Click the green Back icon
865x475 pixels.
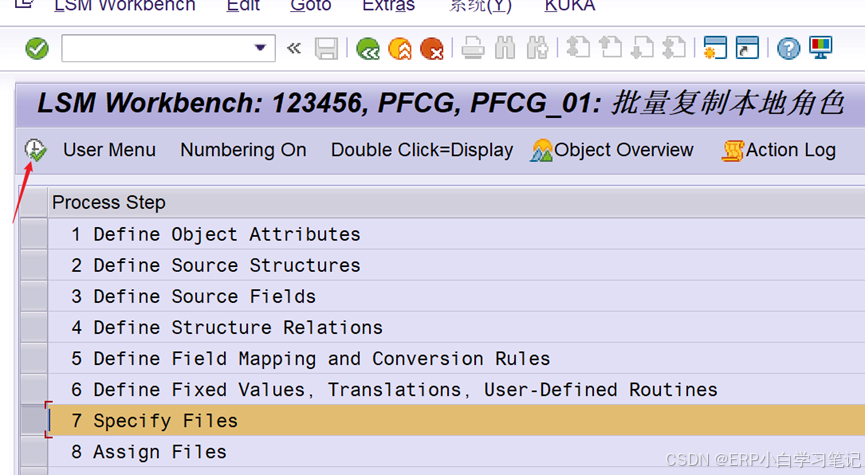point(368,49)
